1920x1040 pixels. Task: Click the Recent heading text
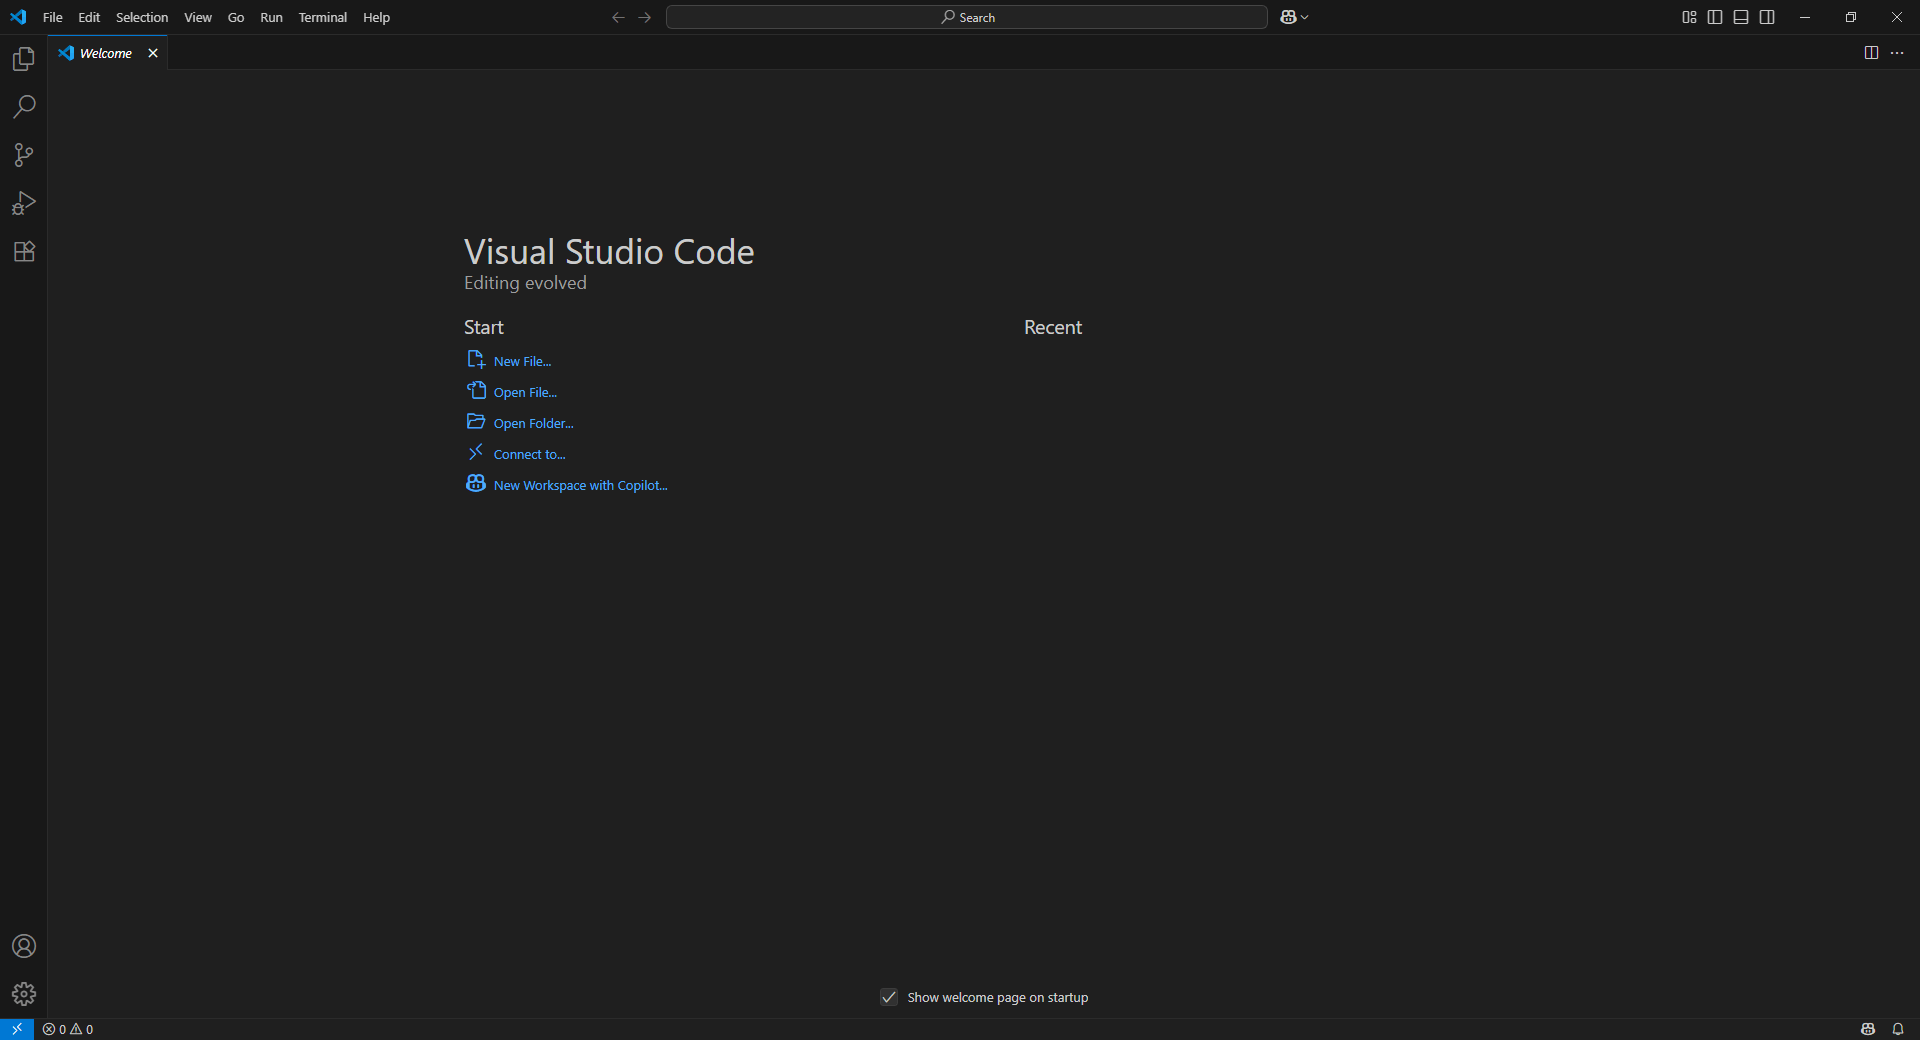coord(1053,327)
